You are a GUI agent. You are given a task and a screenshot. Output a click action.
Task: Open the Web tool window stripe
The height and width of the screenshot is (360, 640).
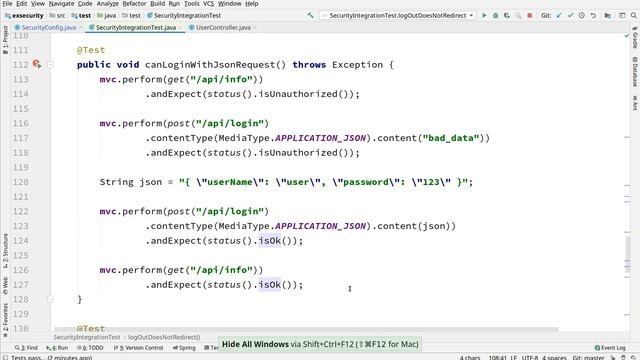5,286
